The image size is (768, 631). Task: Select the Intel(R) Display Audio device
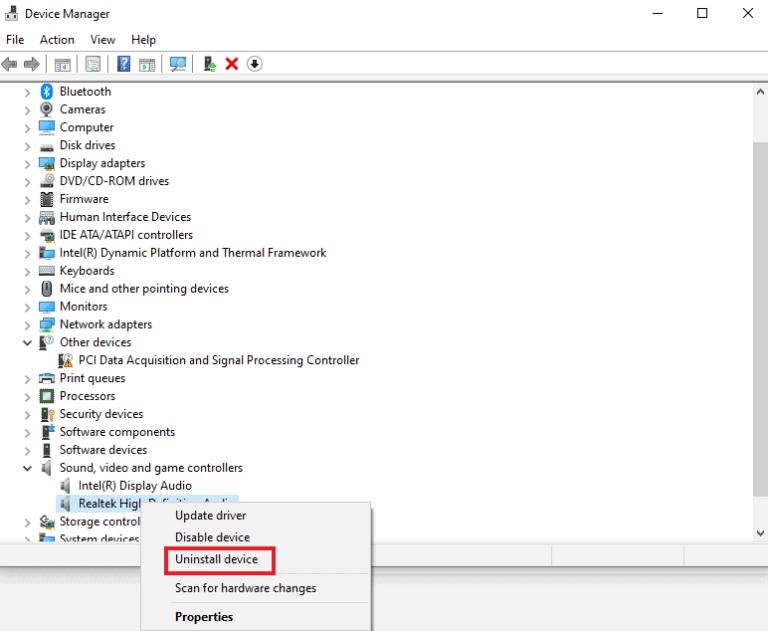(135, 486)
